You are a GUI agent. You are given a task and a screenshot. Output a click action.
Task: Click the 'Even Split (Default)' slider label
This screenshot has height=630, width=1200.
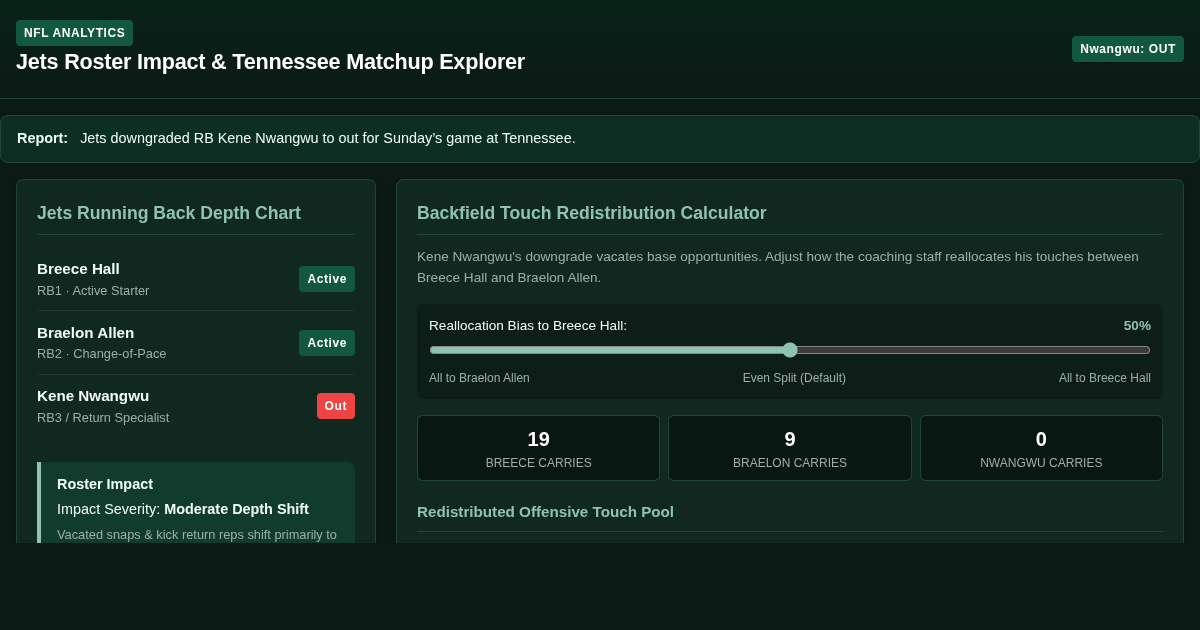794,378
